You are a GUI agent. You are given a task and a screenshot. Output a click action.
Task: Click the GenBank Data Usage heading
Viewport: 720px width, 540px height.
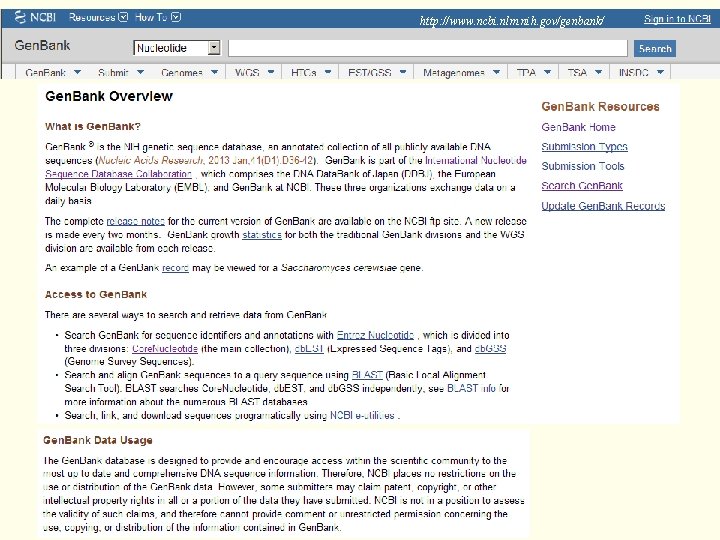pyautogui.click(x=98, y=440)
